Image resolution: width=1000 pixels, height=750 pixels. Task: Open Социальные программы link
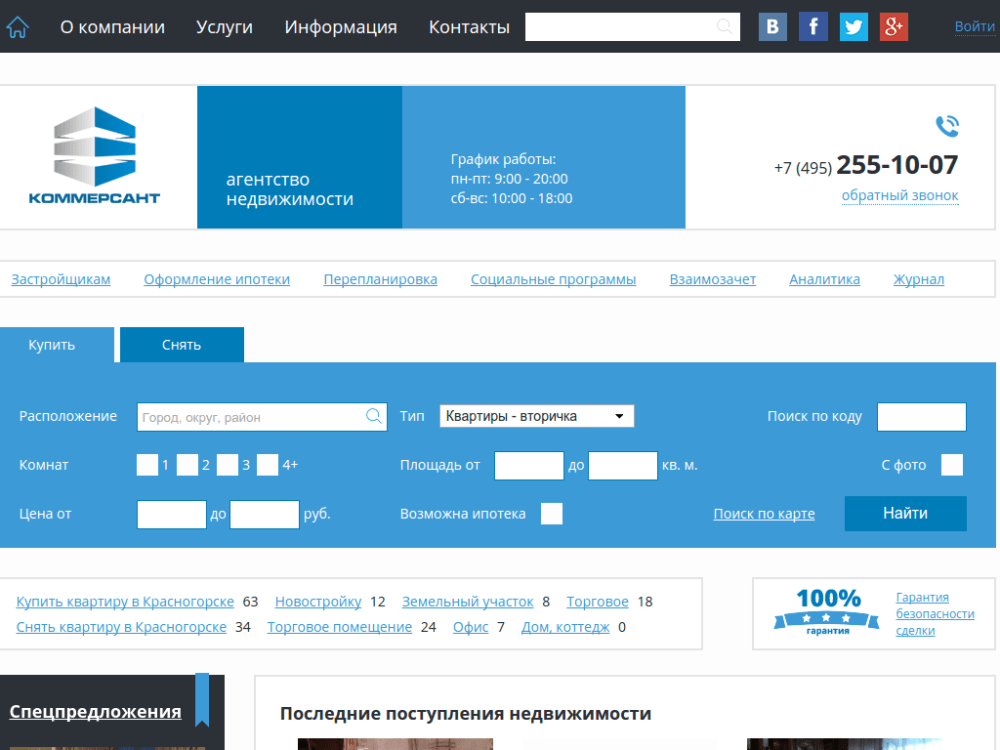(x=553, y=279)
